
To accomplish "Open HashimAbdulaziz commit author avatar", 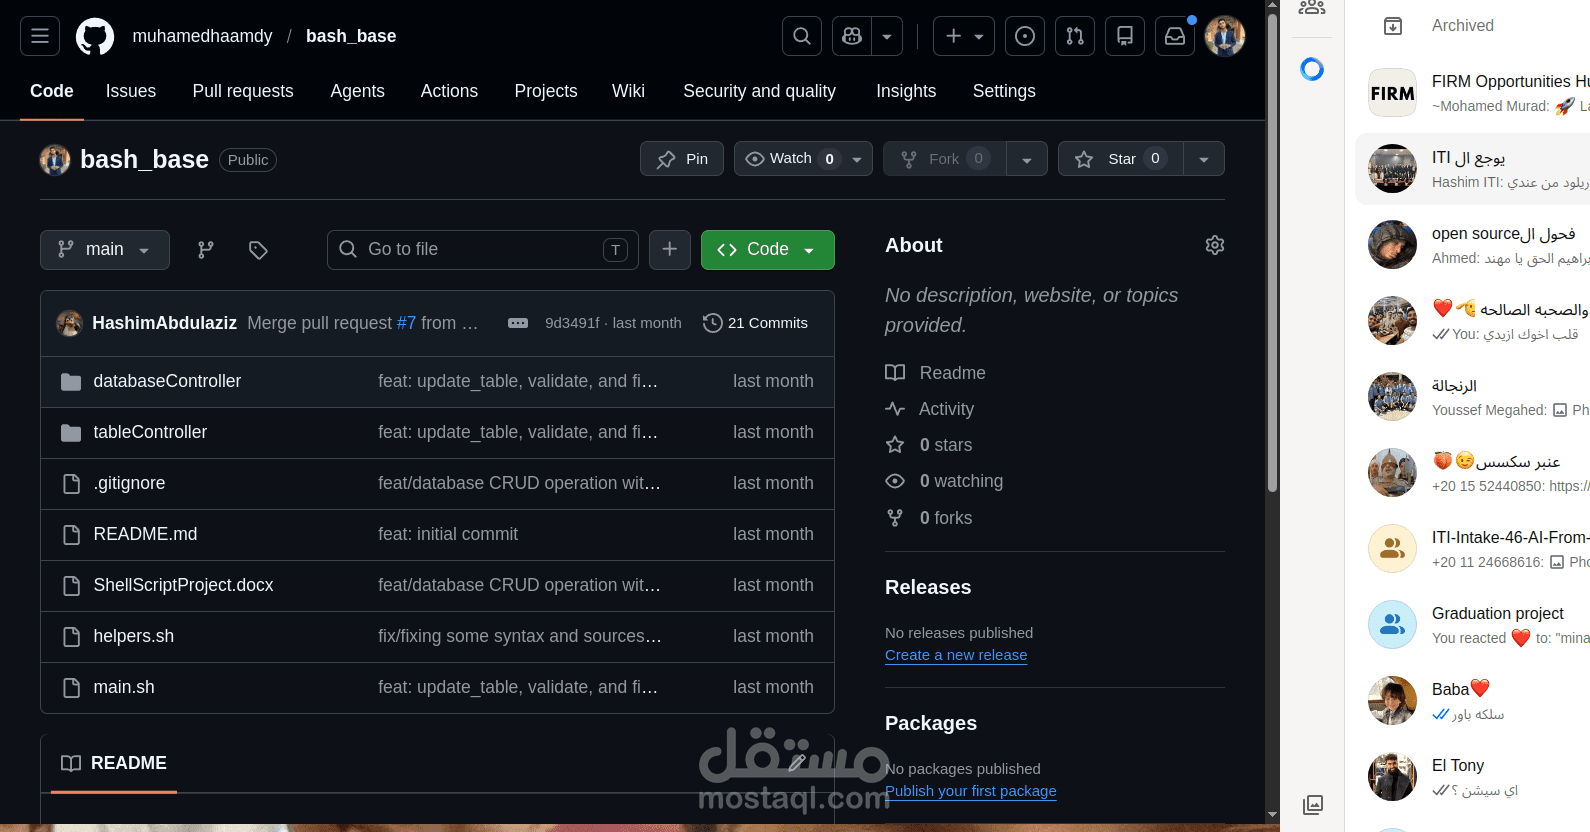I will tap(69, 323).
